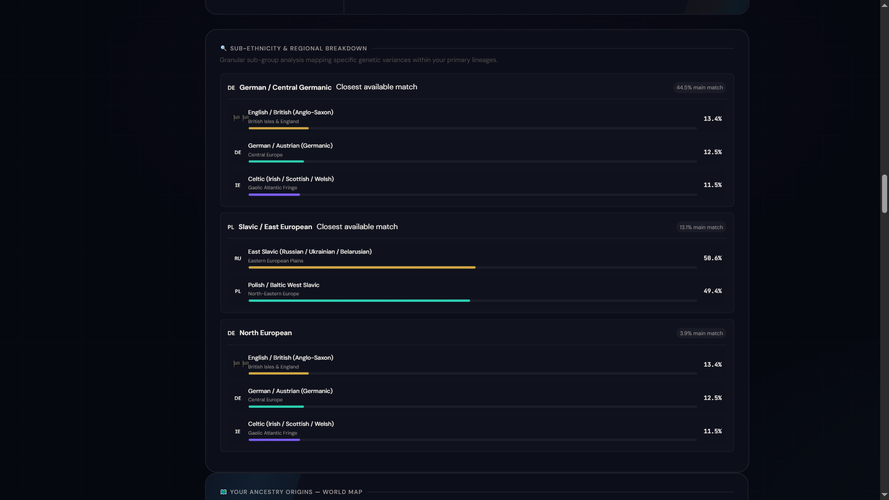Click the IE flag icon in first Celtic row
Image resolution: width=889 pixels, height=500 pixels.
coord(238,185)
